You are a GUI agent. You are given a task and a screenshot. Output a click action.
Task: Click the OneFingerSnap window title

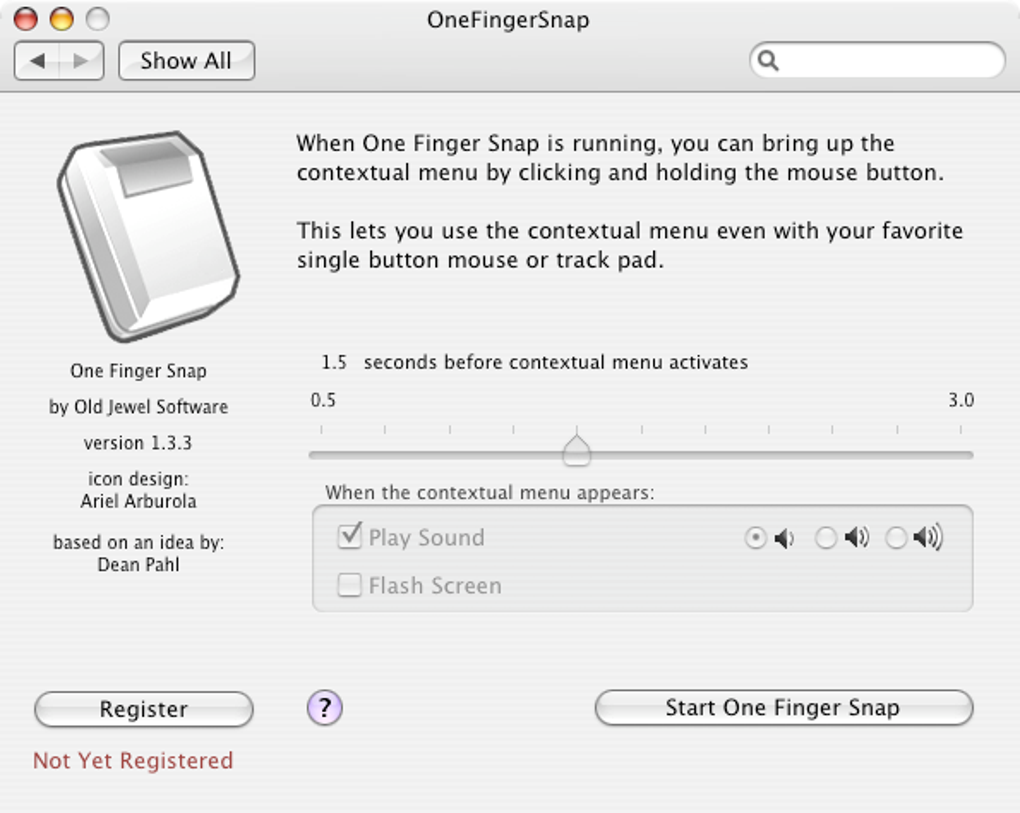pos(508,19)
